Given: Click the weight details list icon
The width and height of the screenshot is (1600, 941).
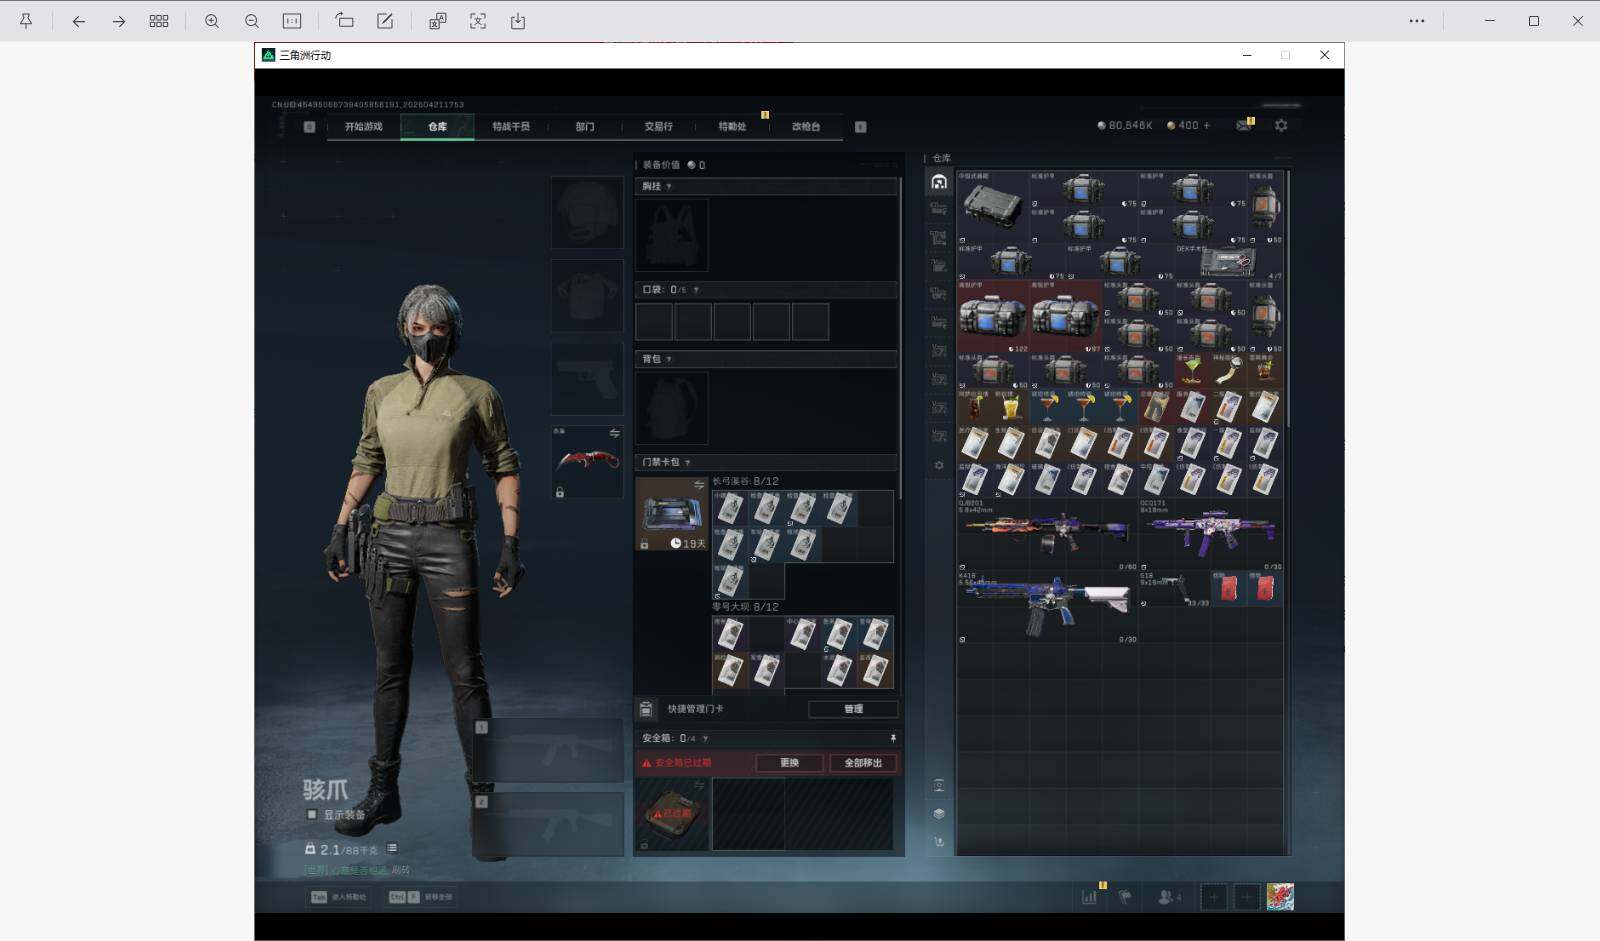Looking at the screenshot, I should click(392, 848).
